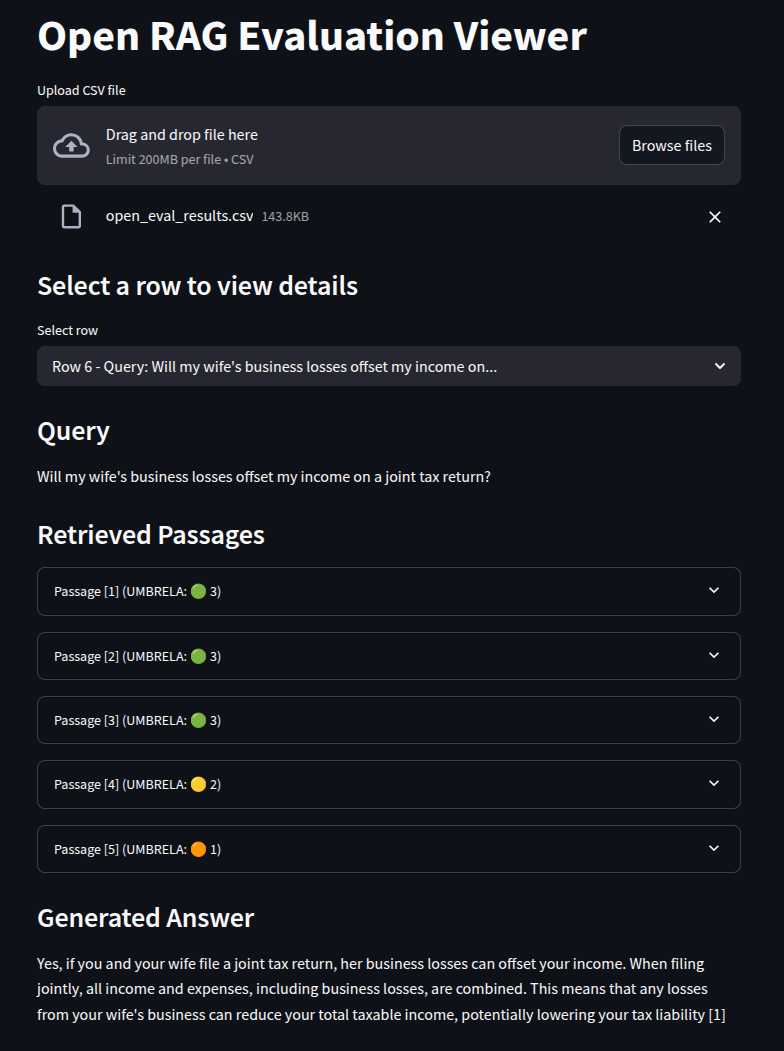Expand Passage [2] chevron
The width and height of the screenshot is (784, 1051).
pos(714,656)
